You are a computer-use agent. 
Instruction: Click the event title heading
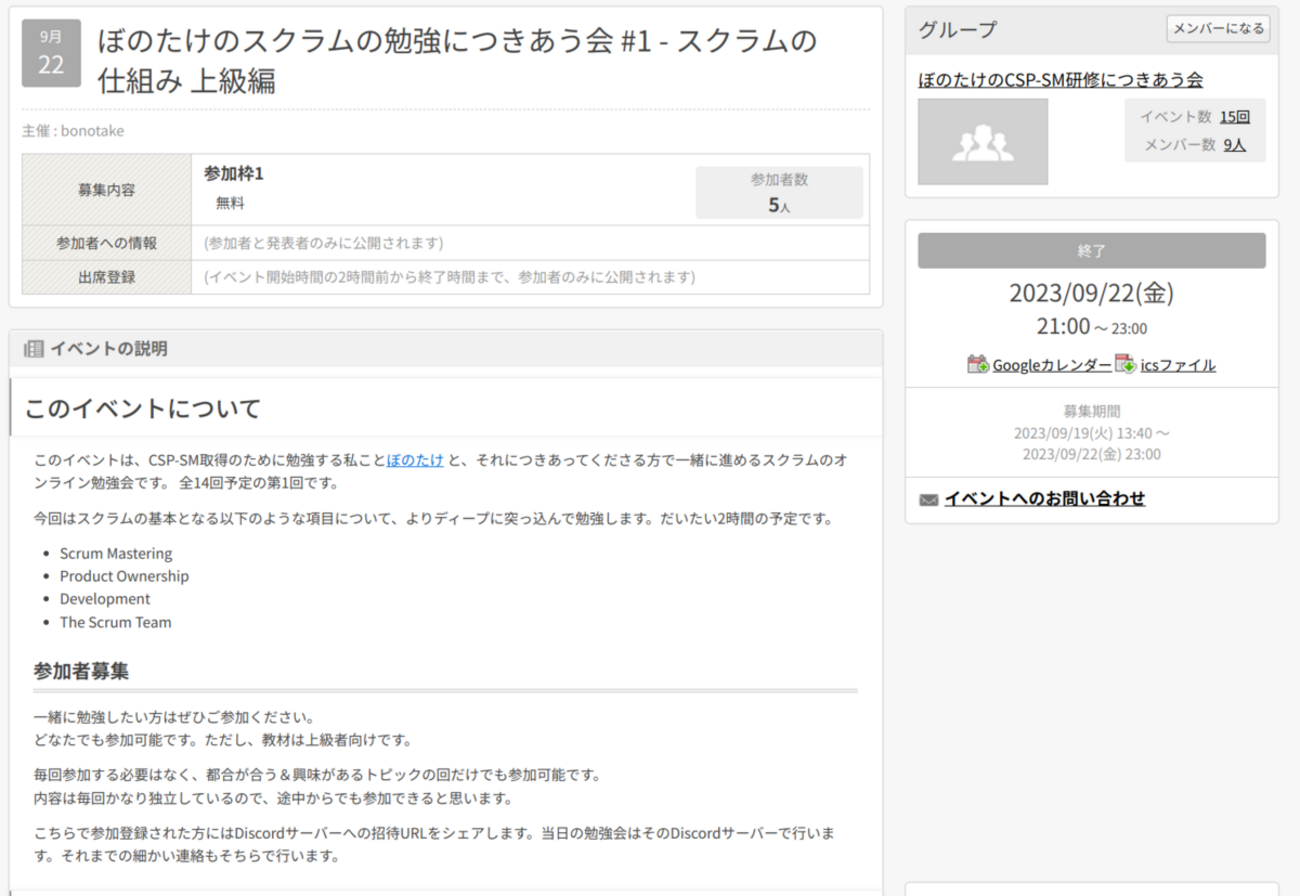[x=458, y=60]
